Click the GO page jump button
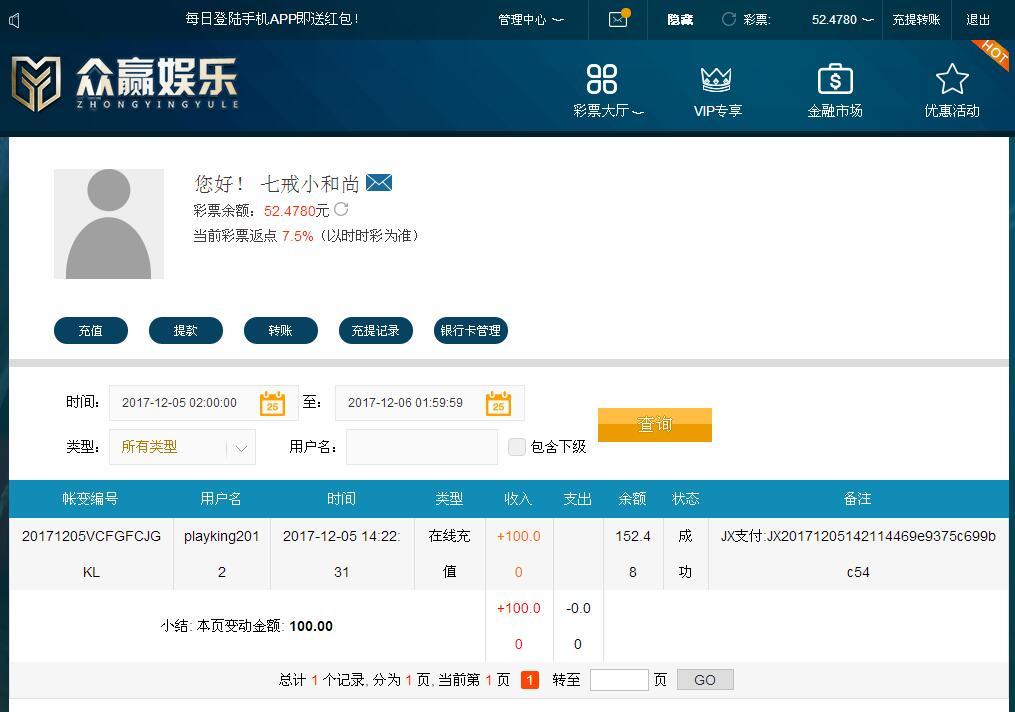 point(705,680)
